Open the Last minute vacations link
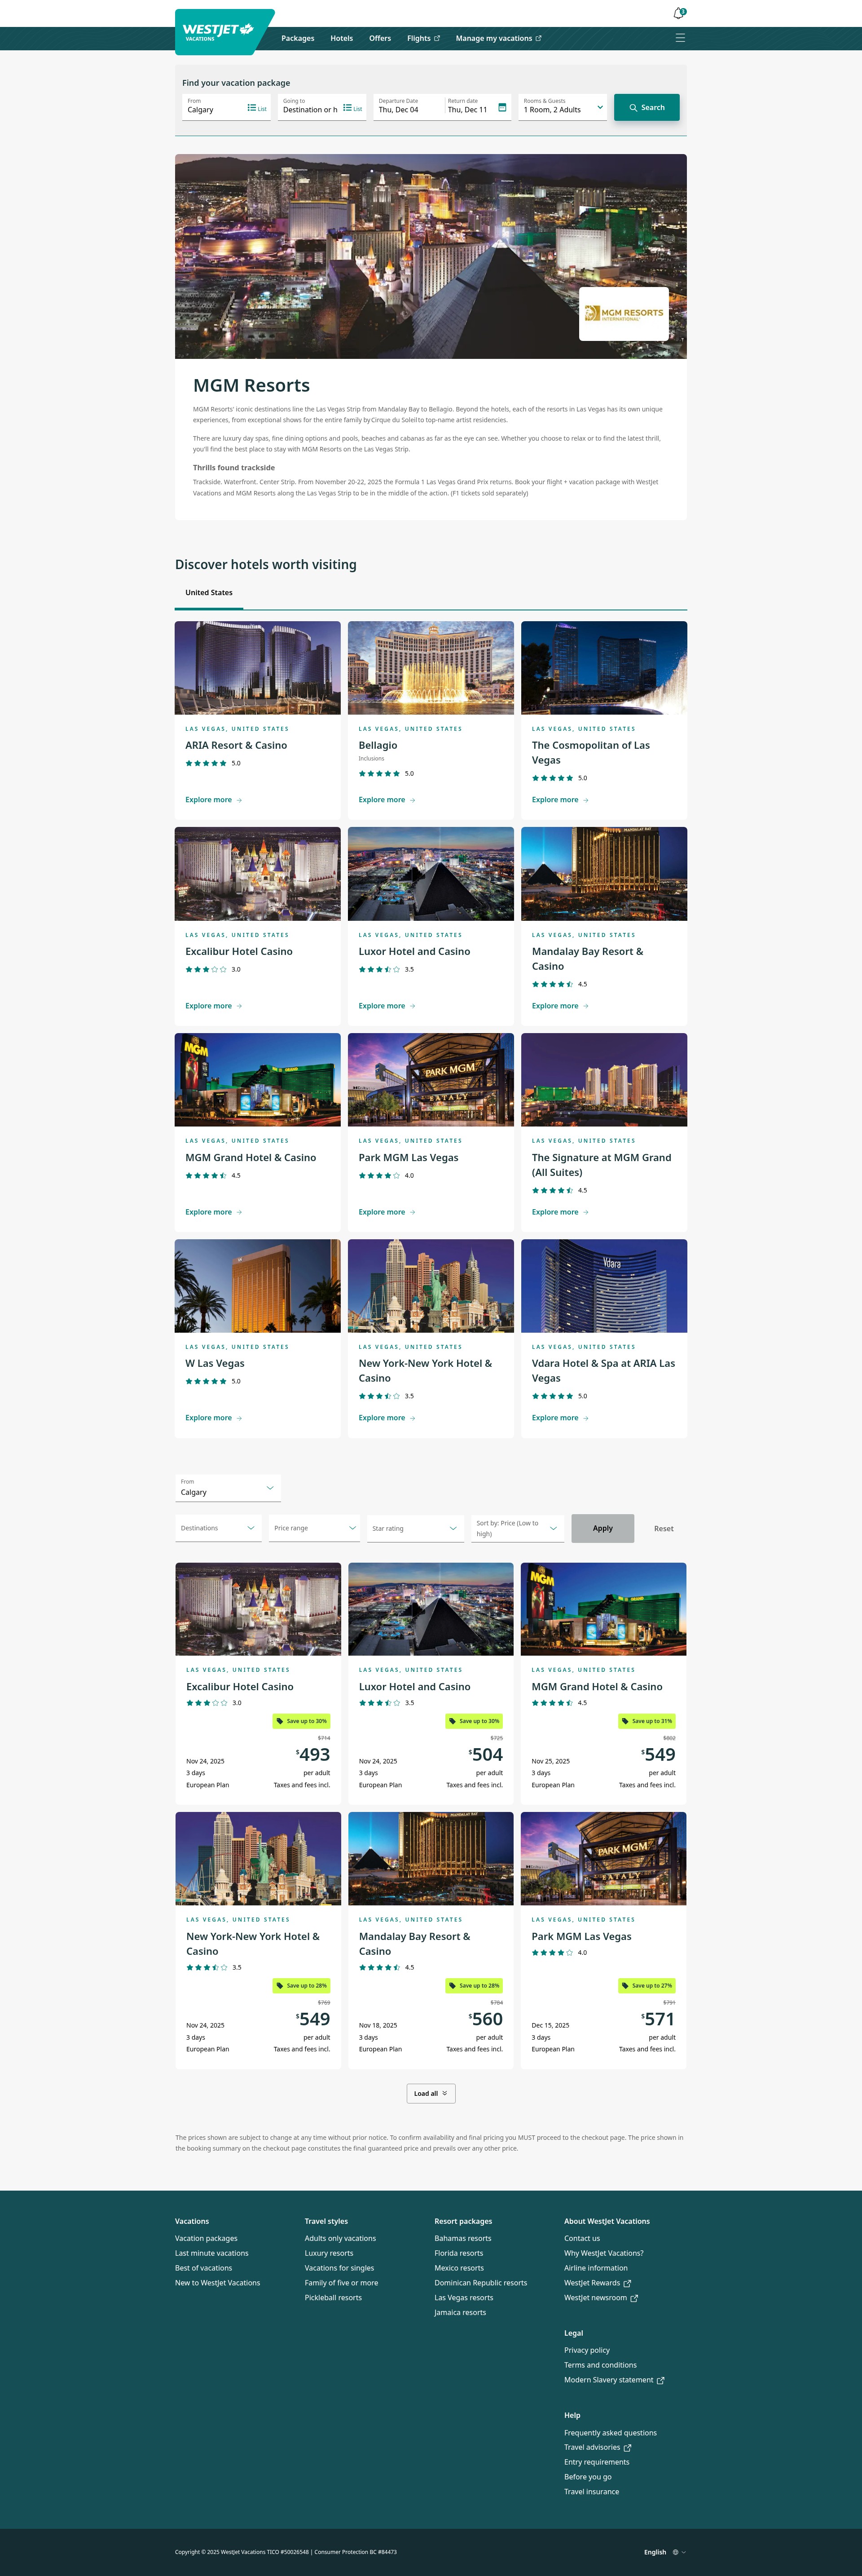The width and height of the screenshot is (862, 2576). pyautogui.click(x=211, y=2253)
